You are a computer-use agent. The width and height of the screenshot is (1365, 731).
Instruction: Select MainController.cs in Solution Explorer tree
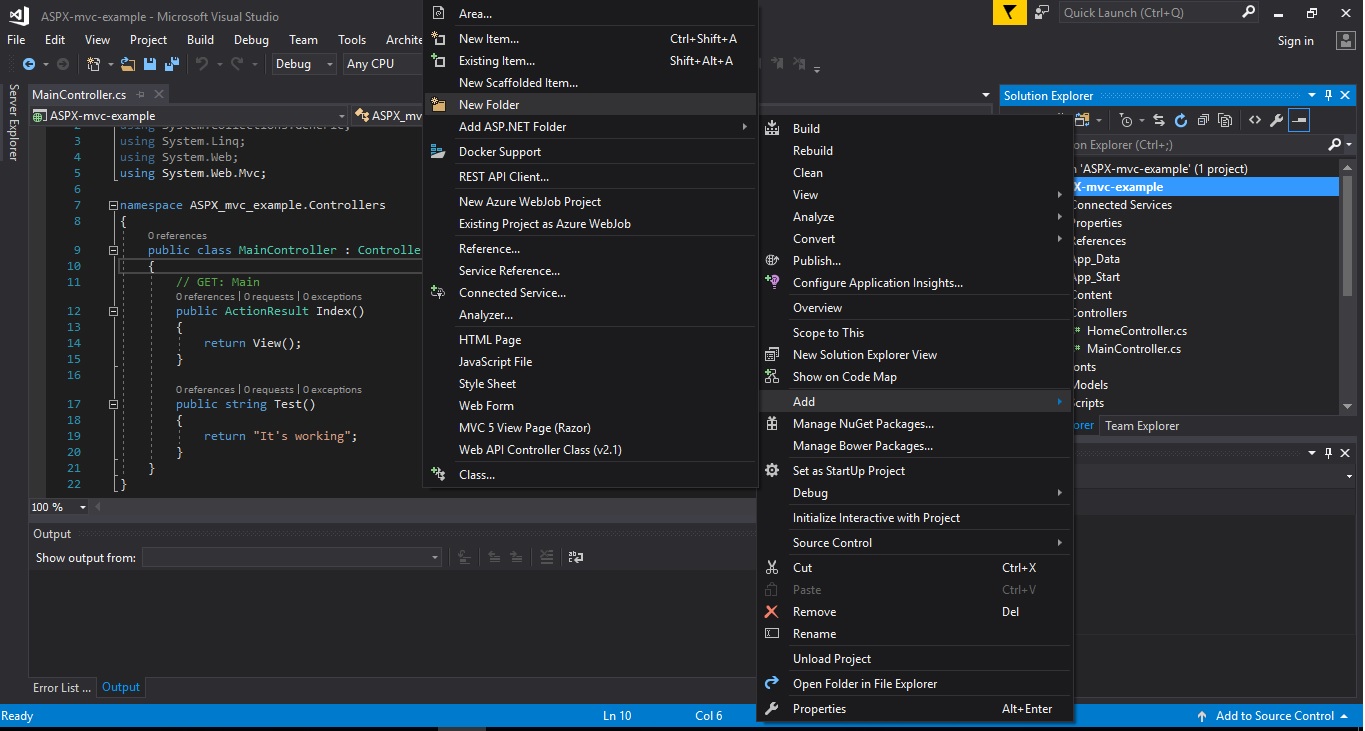(x=1134, y=349)
